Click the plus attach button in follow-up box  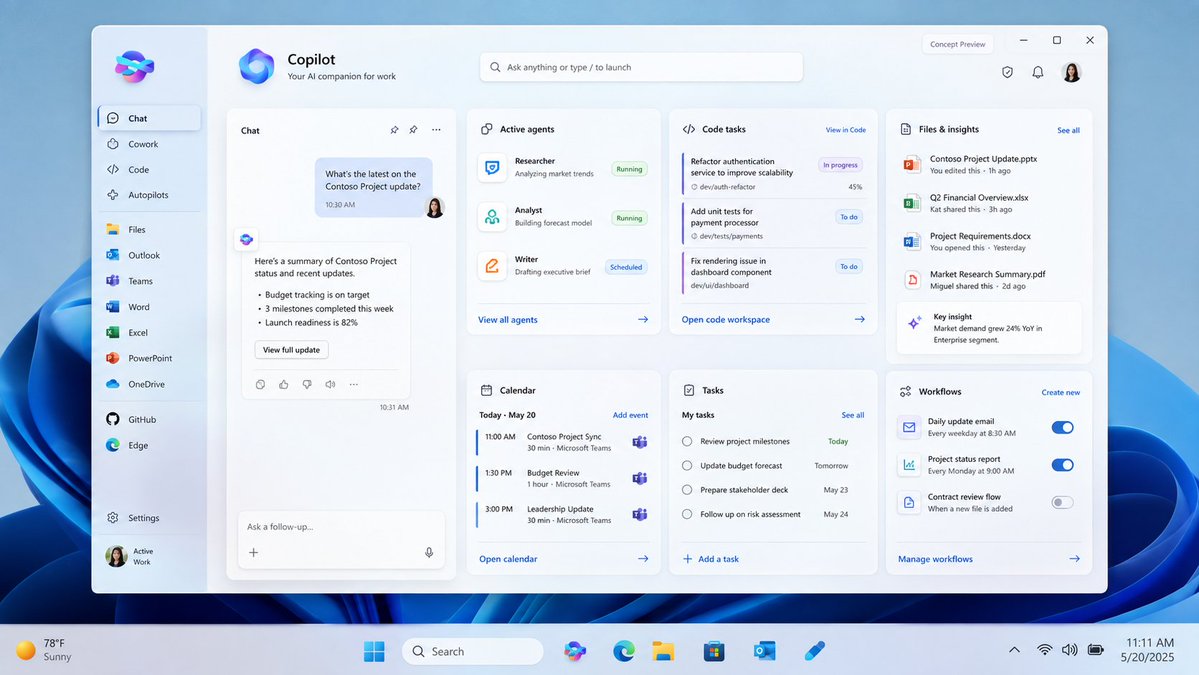(x=254, y=553)
